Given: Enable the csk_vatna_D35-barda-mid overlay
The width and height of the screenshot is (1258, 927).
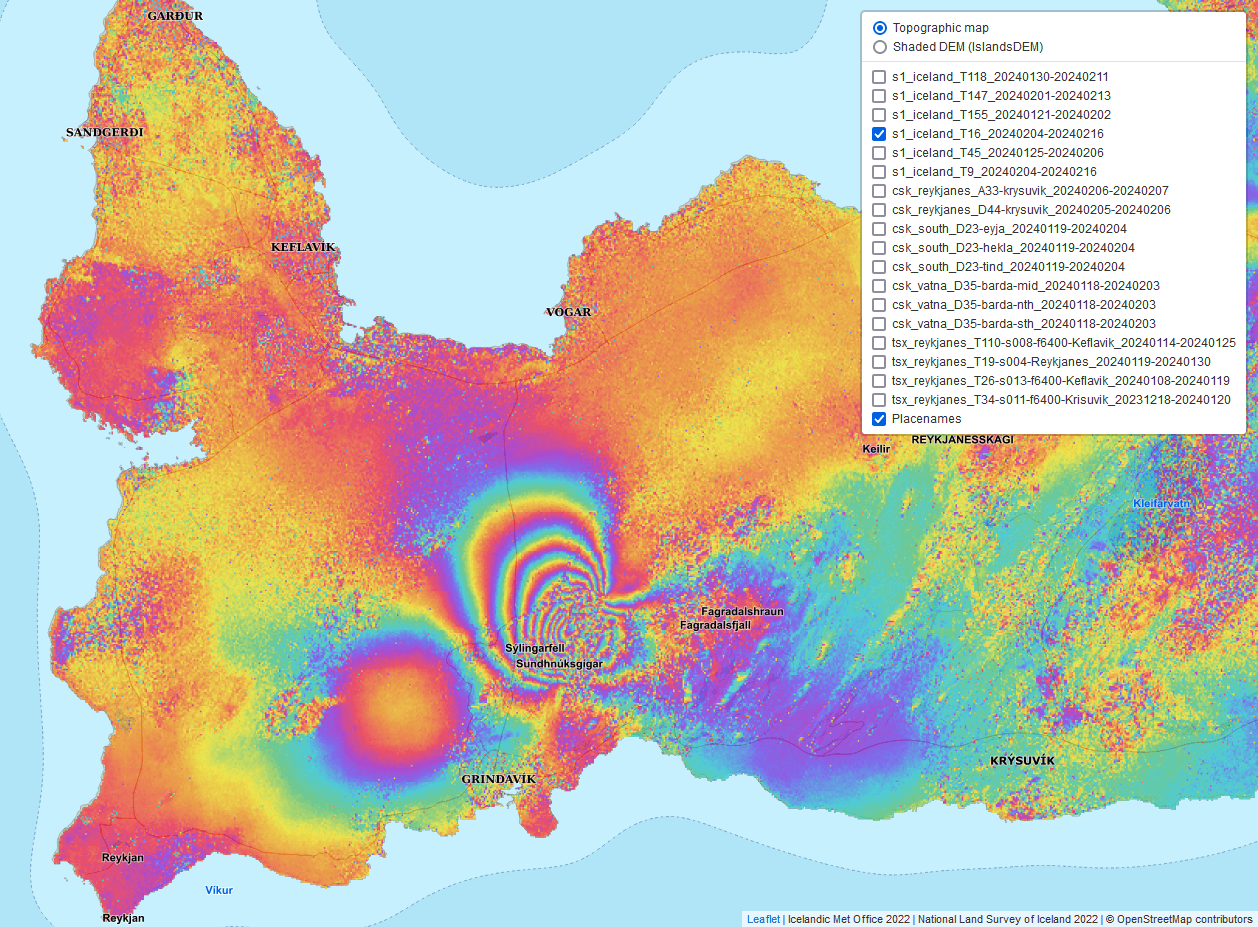Looking at the screenshot, I should pos(879,286).
